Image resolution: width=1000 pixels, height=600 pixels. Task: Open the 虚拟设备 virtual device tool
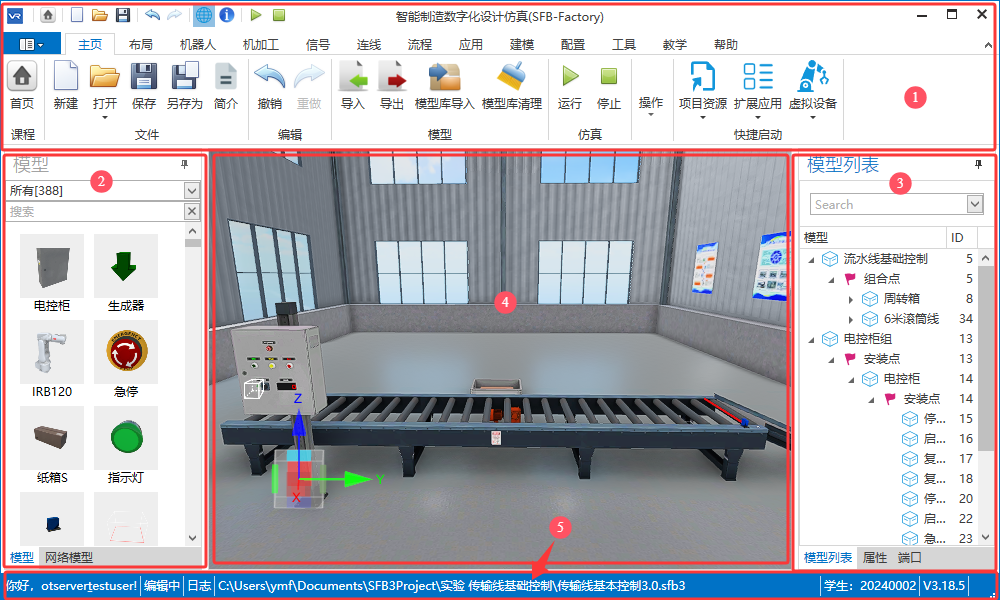(812, 78)
